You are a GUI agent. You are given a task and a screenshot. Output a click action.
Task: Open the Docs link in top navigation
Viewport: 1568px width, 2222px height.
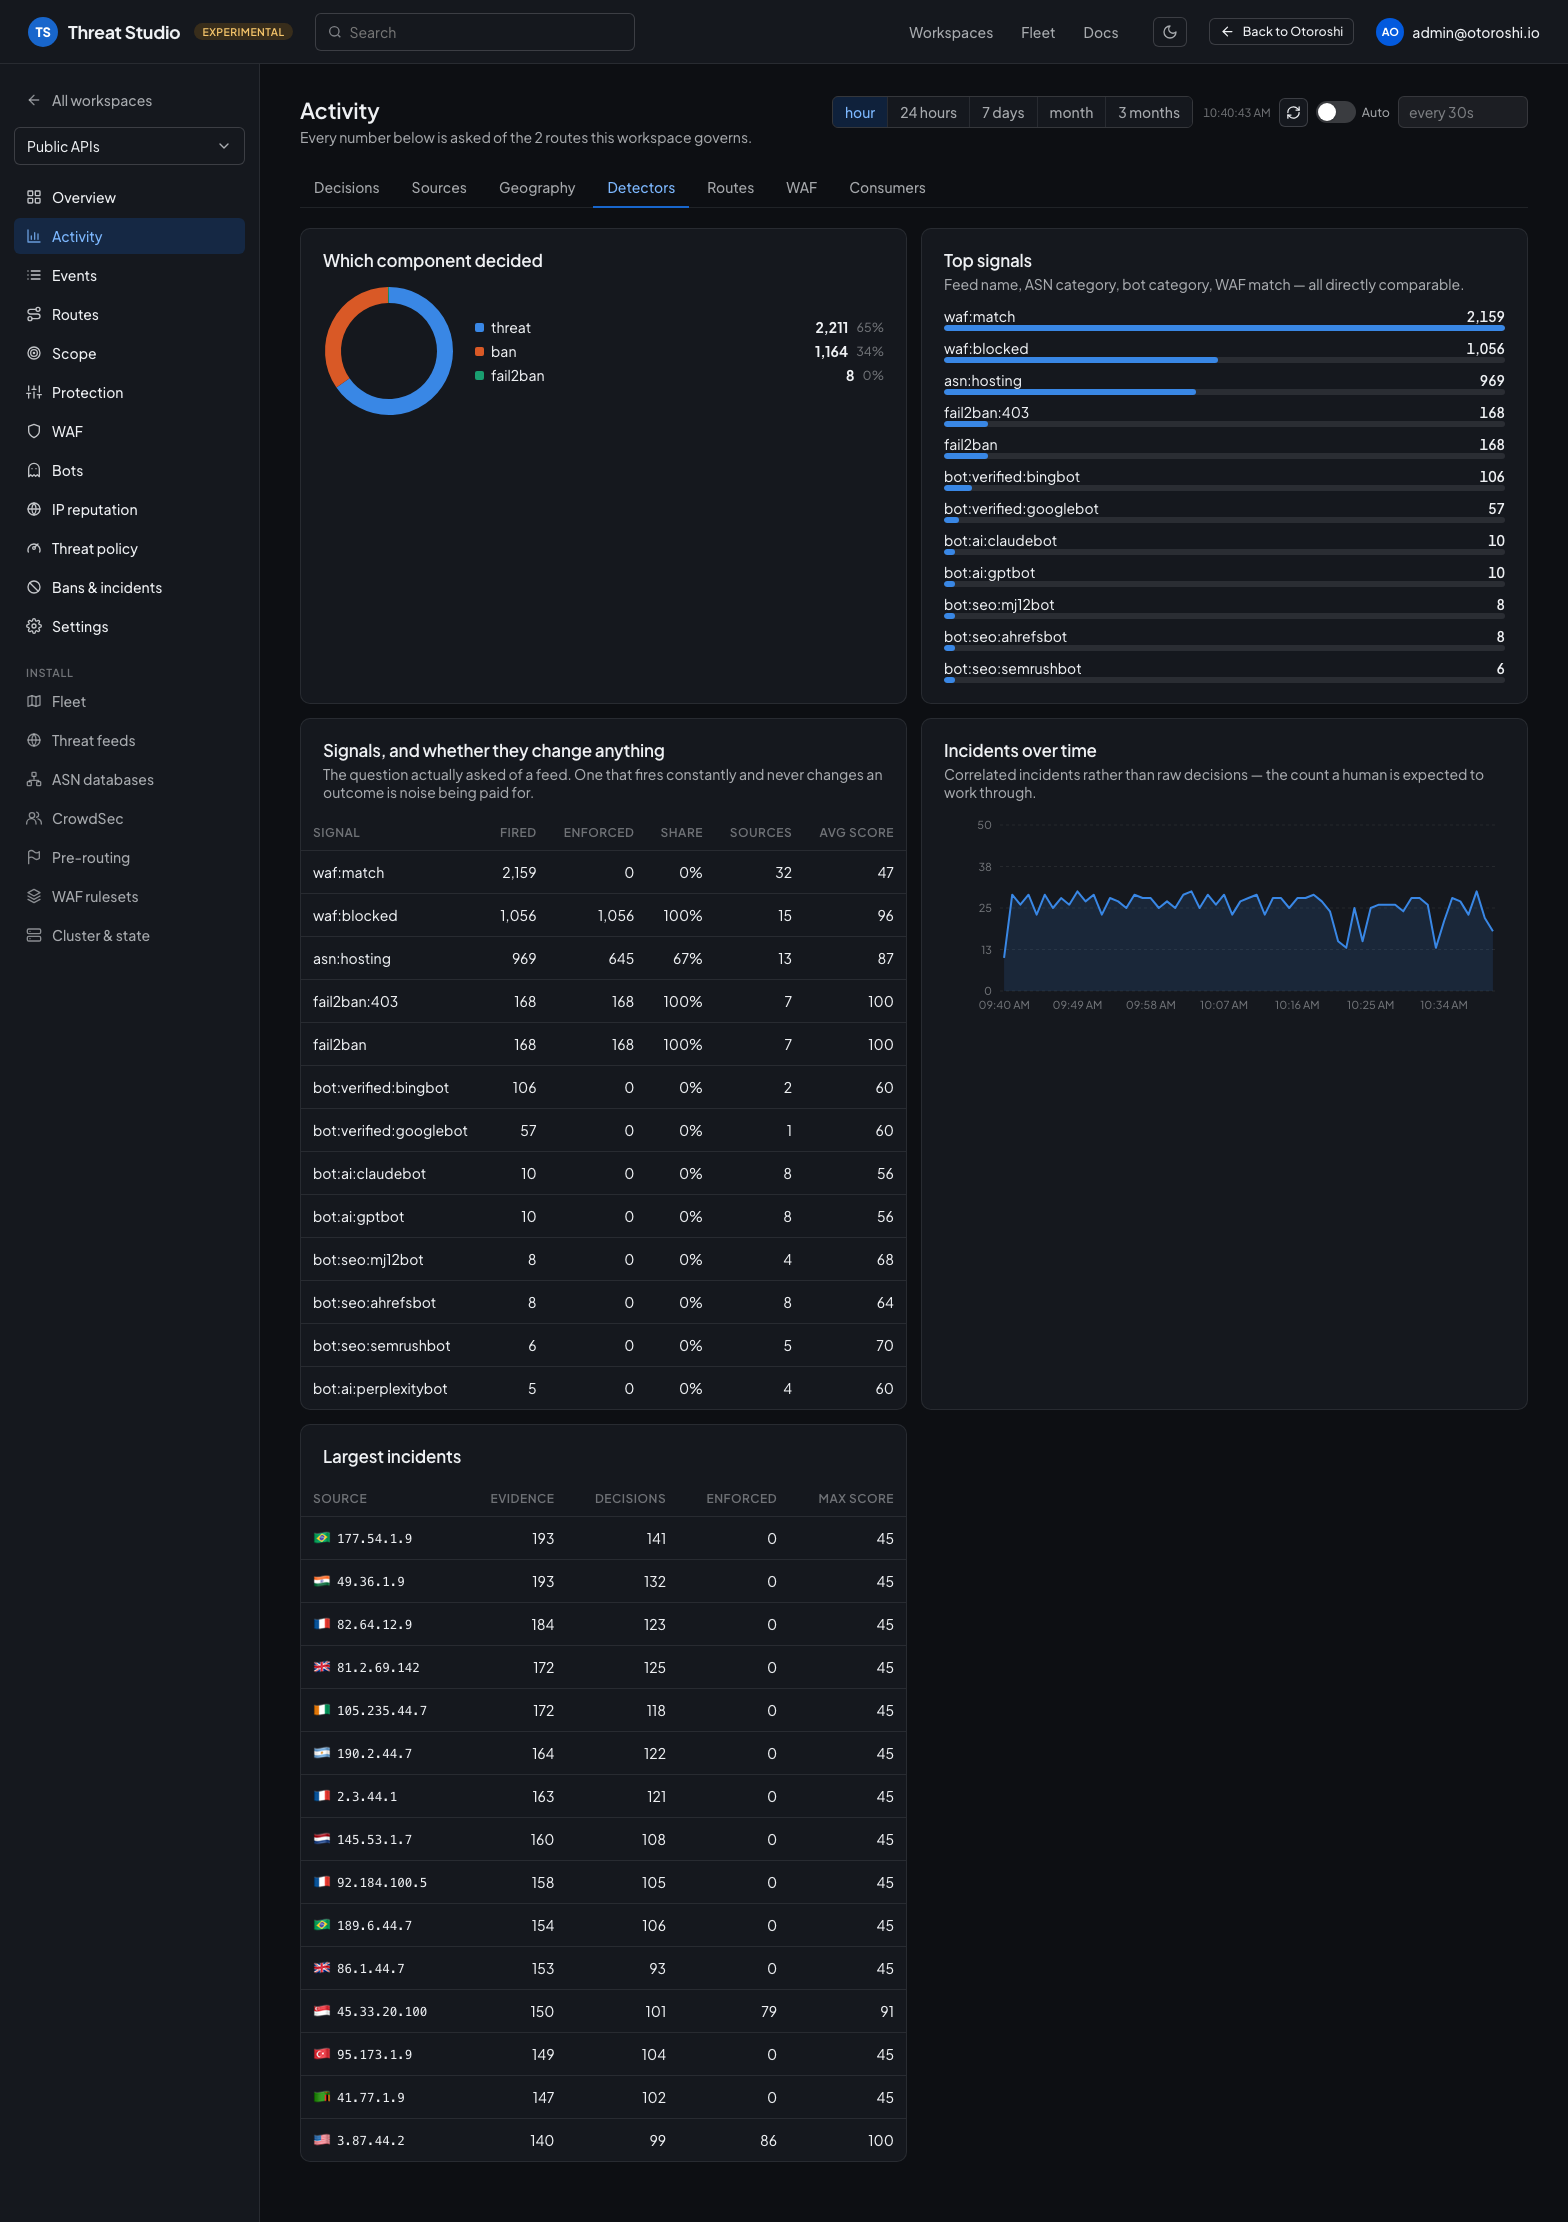coord(1100,33)
